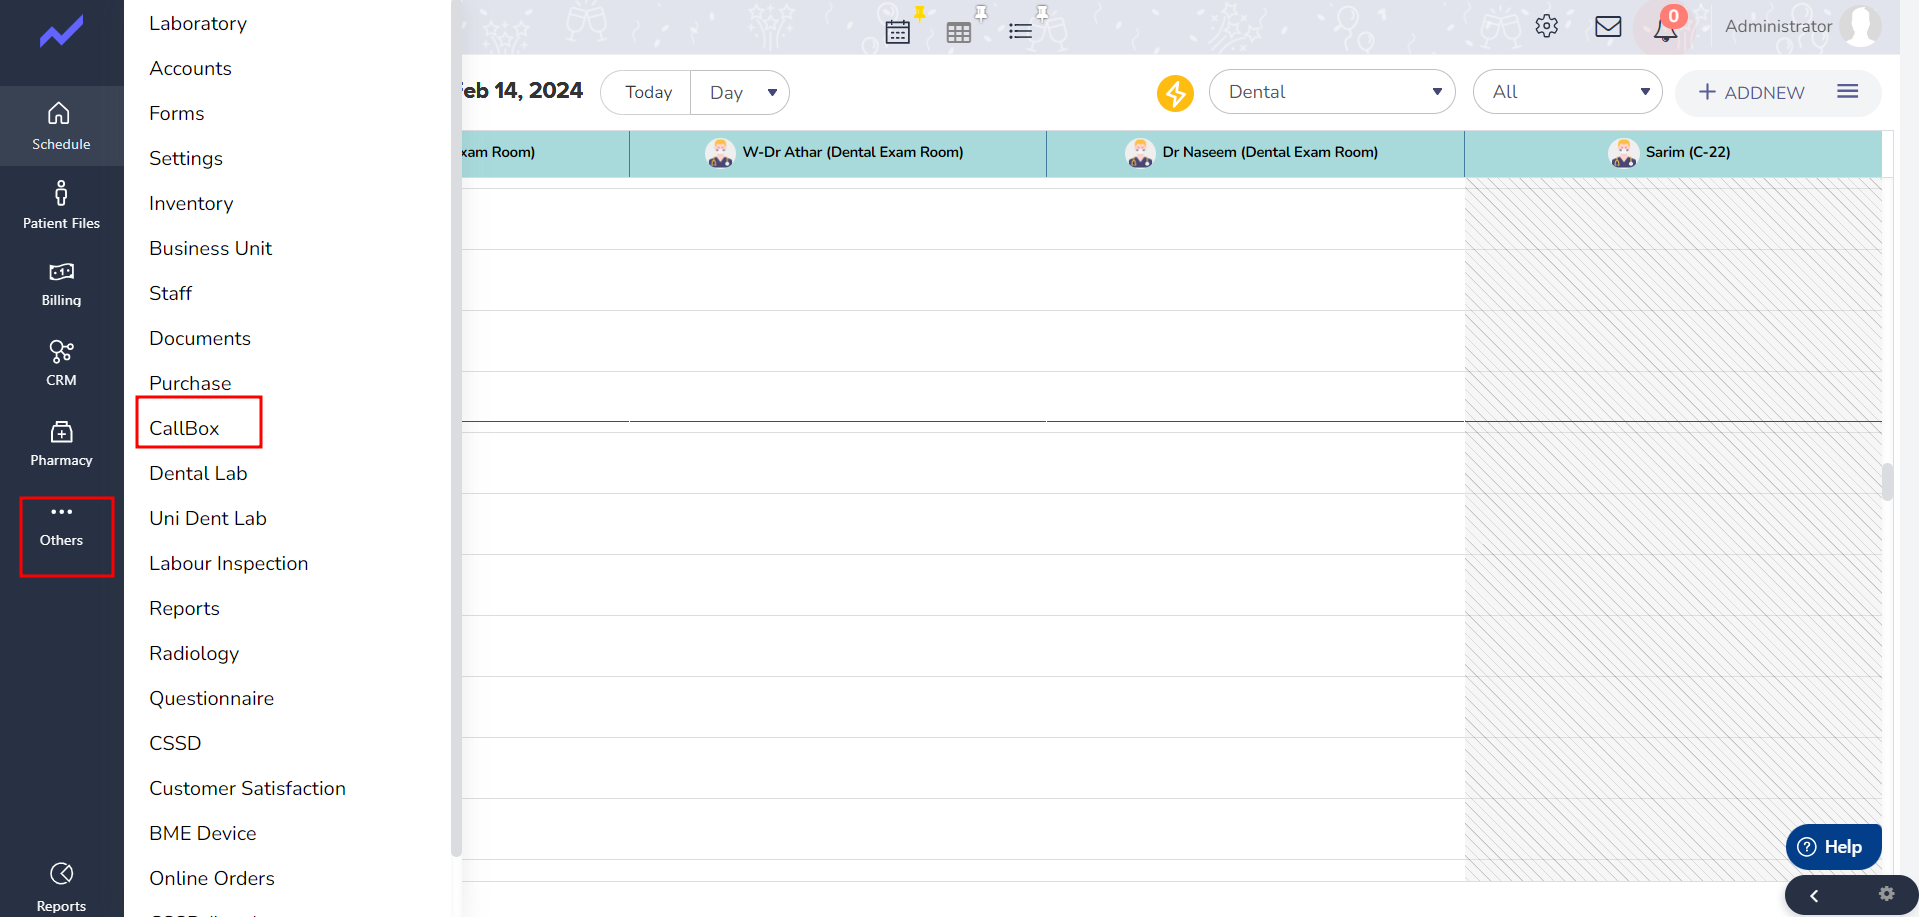Open Uni Dent Lab menu item
The image size is (1919, 917).
tap(208, 518)
